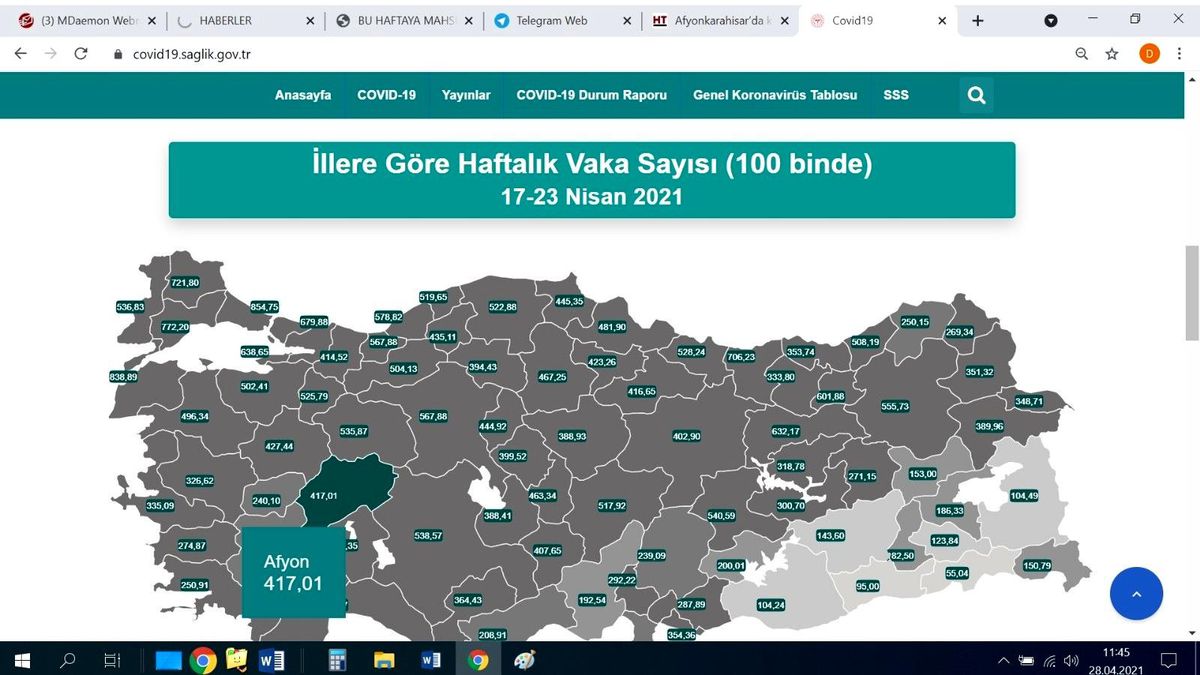The width and height of the screenshot is (1200, 675).
Task: Open COVID-19 menu item
Action: coord(387,95)
